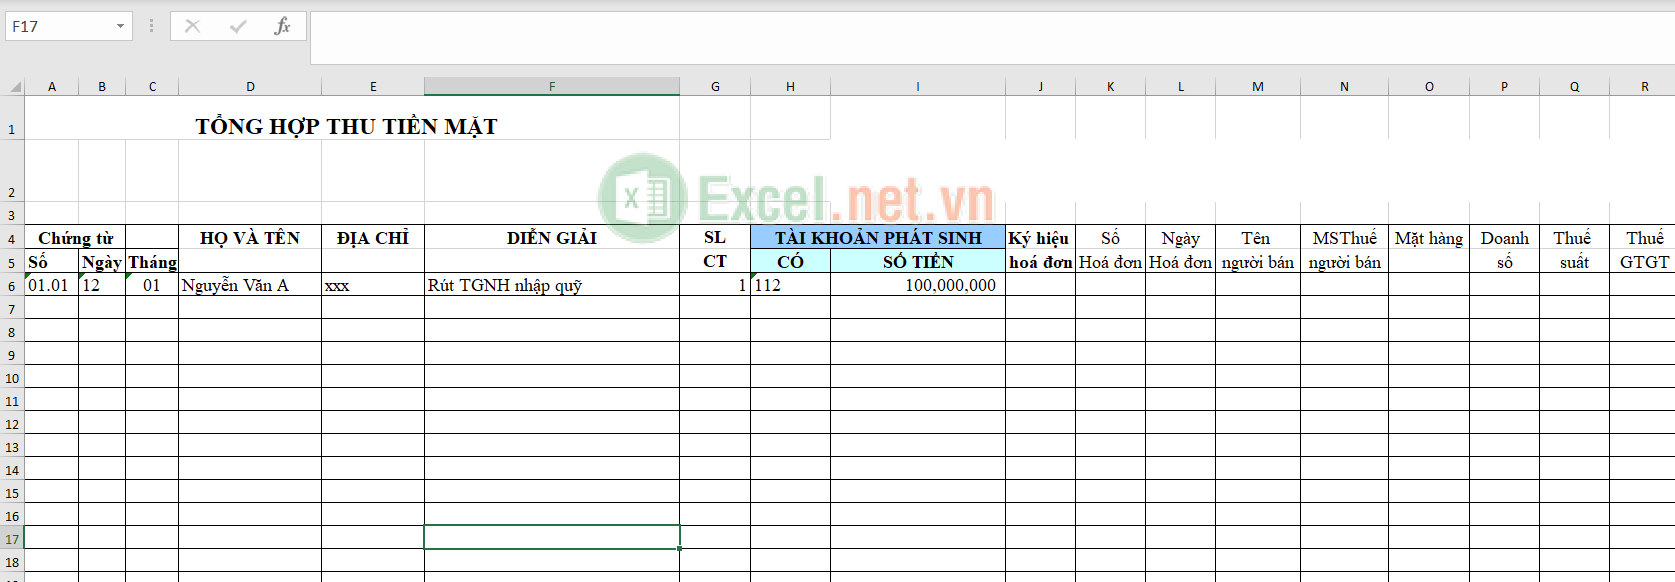Select the cell containing Nguyễn Văn A
Screen dimensions: 1675x582
[250, 285]
